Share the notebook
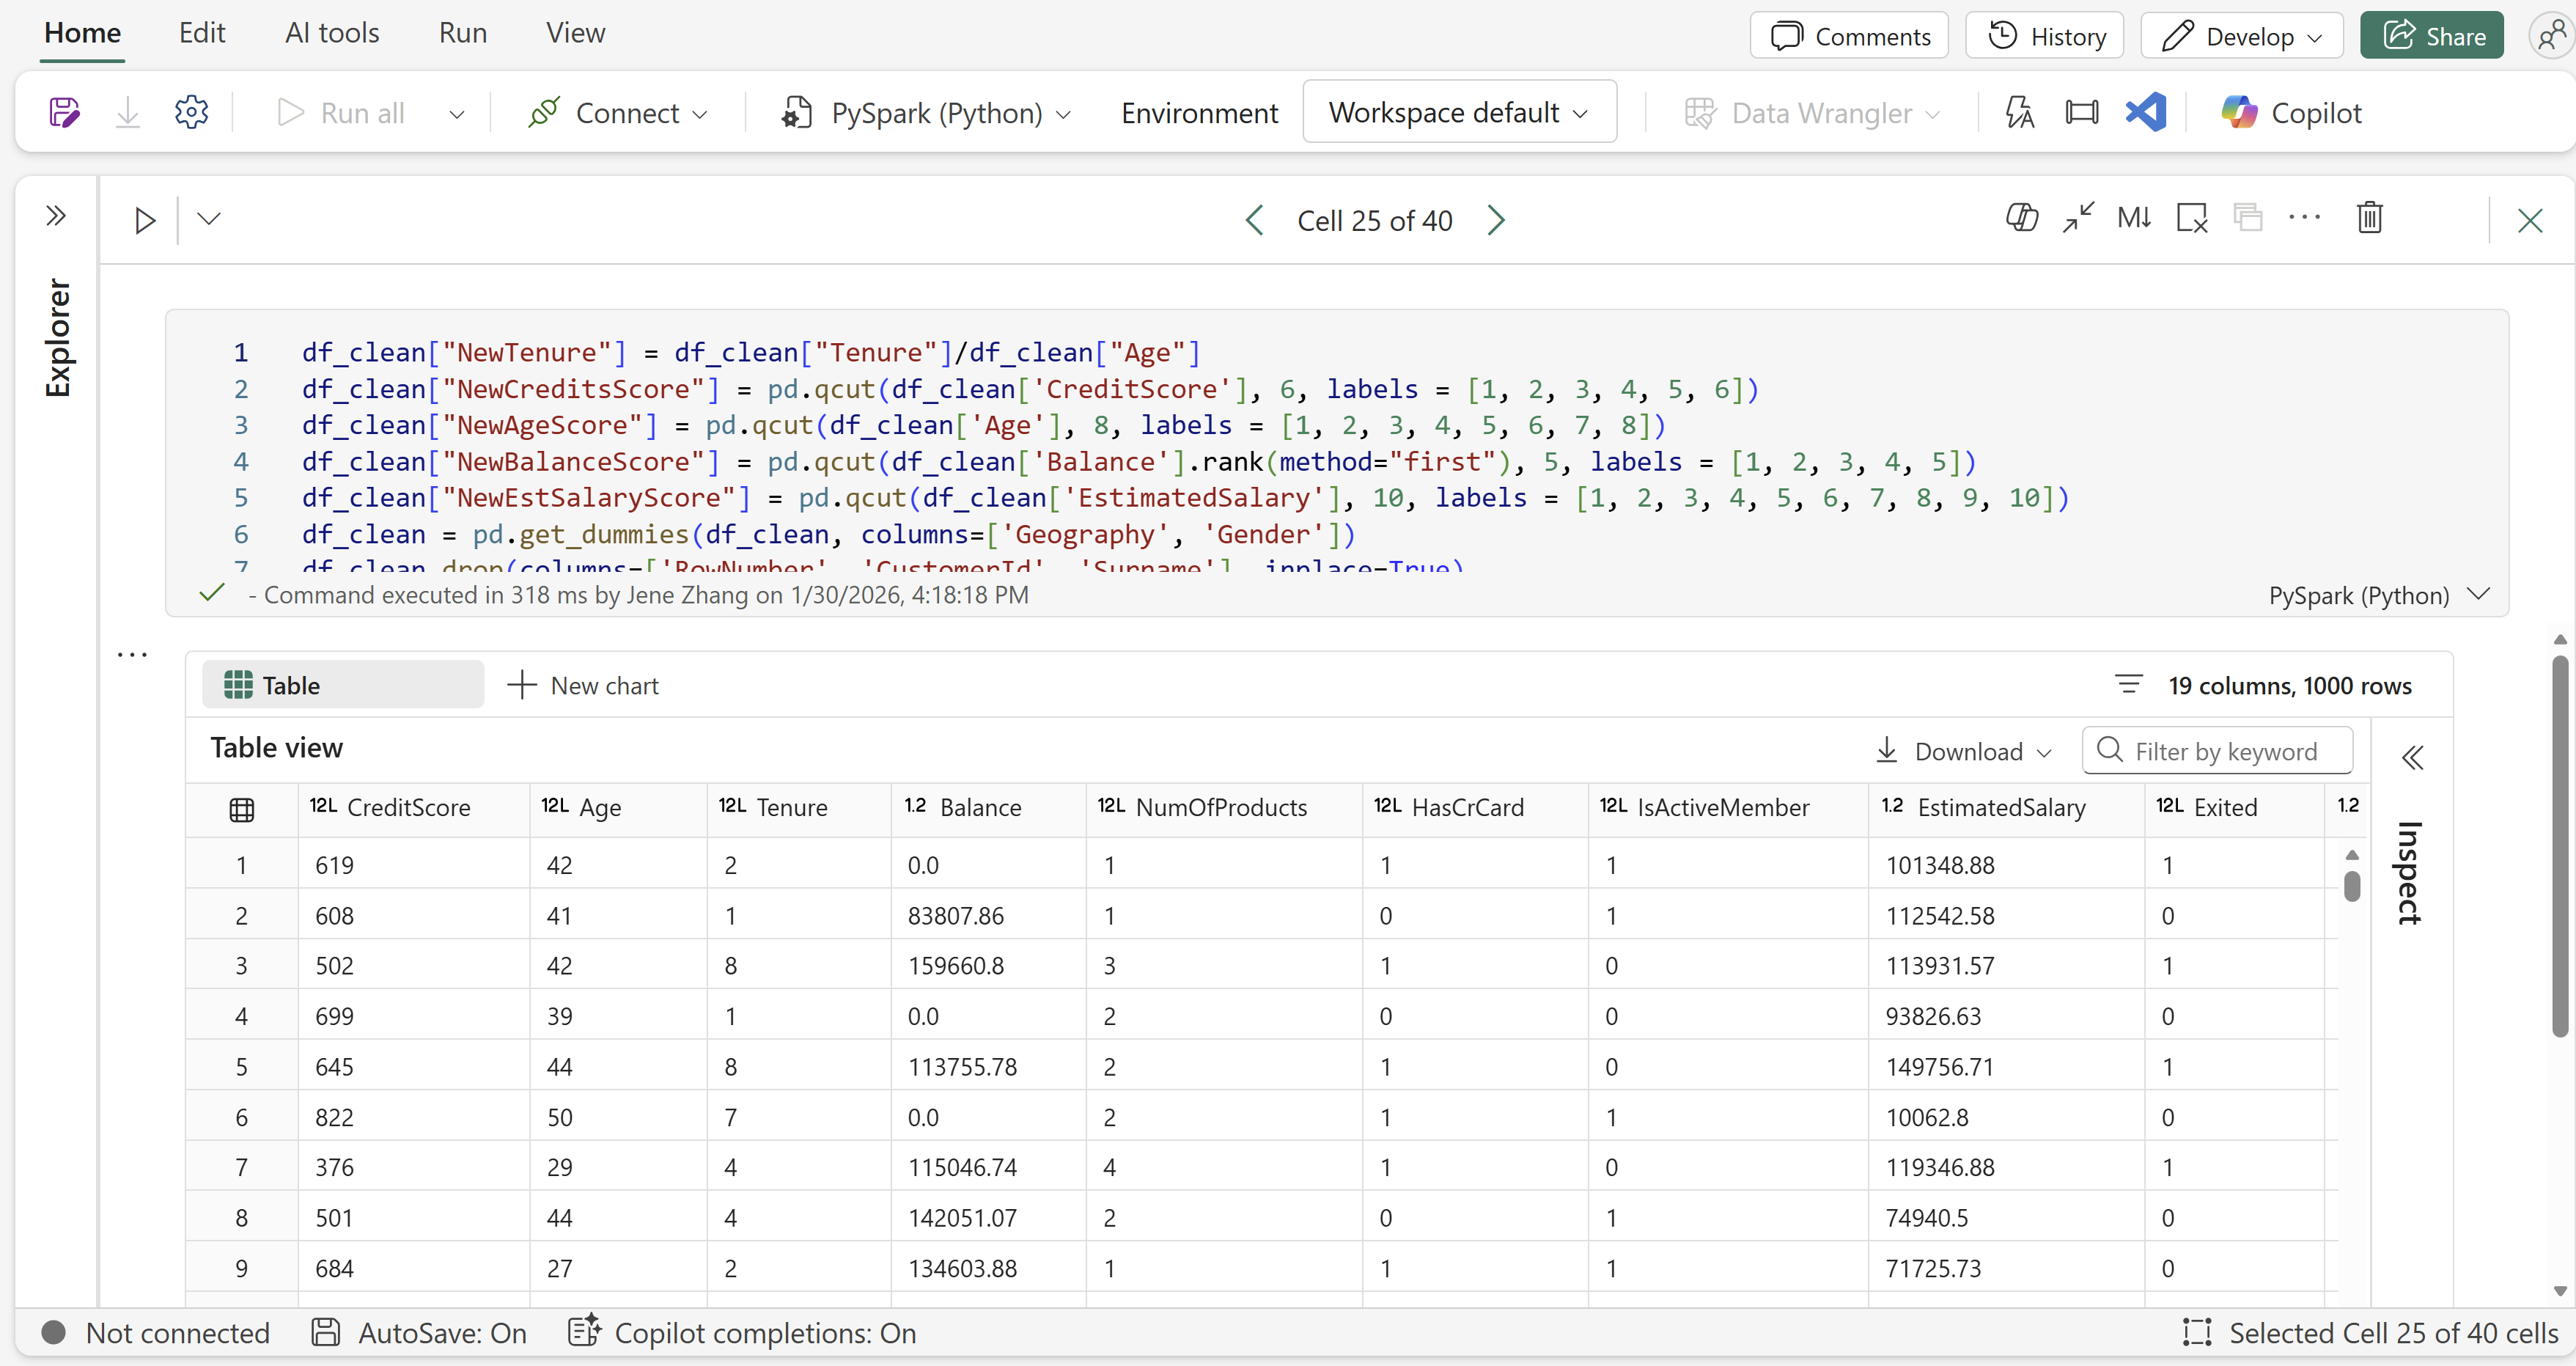This screenshot has height=1366, width=2576. tap(2432, 35)
